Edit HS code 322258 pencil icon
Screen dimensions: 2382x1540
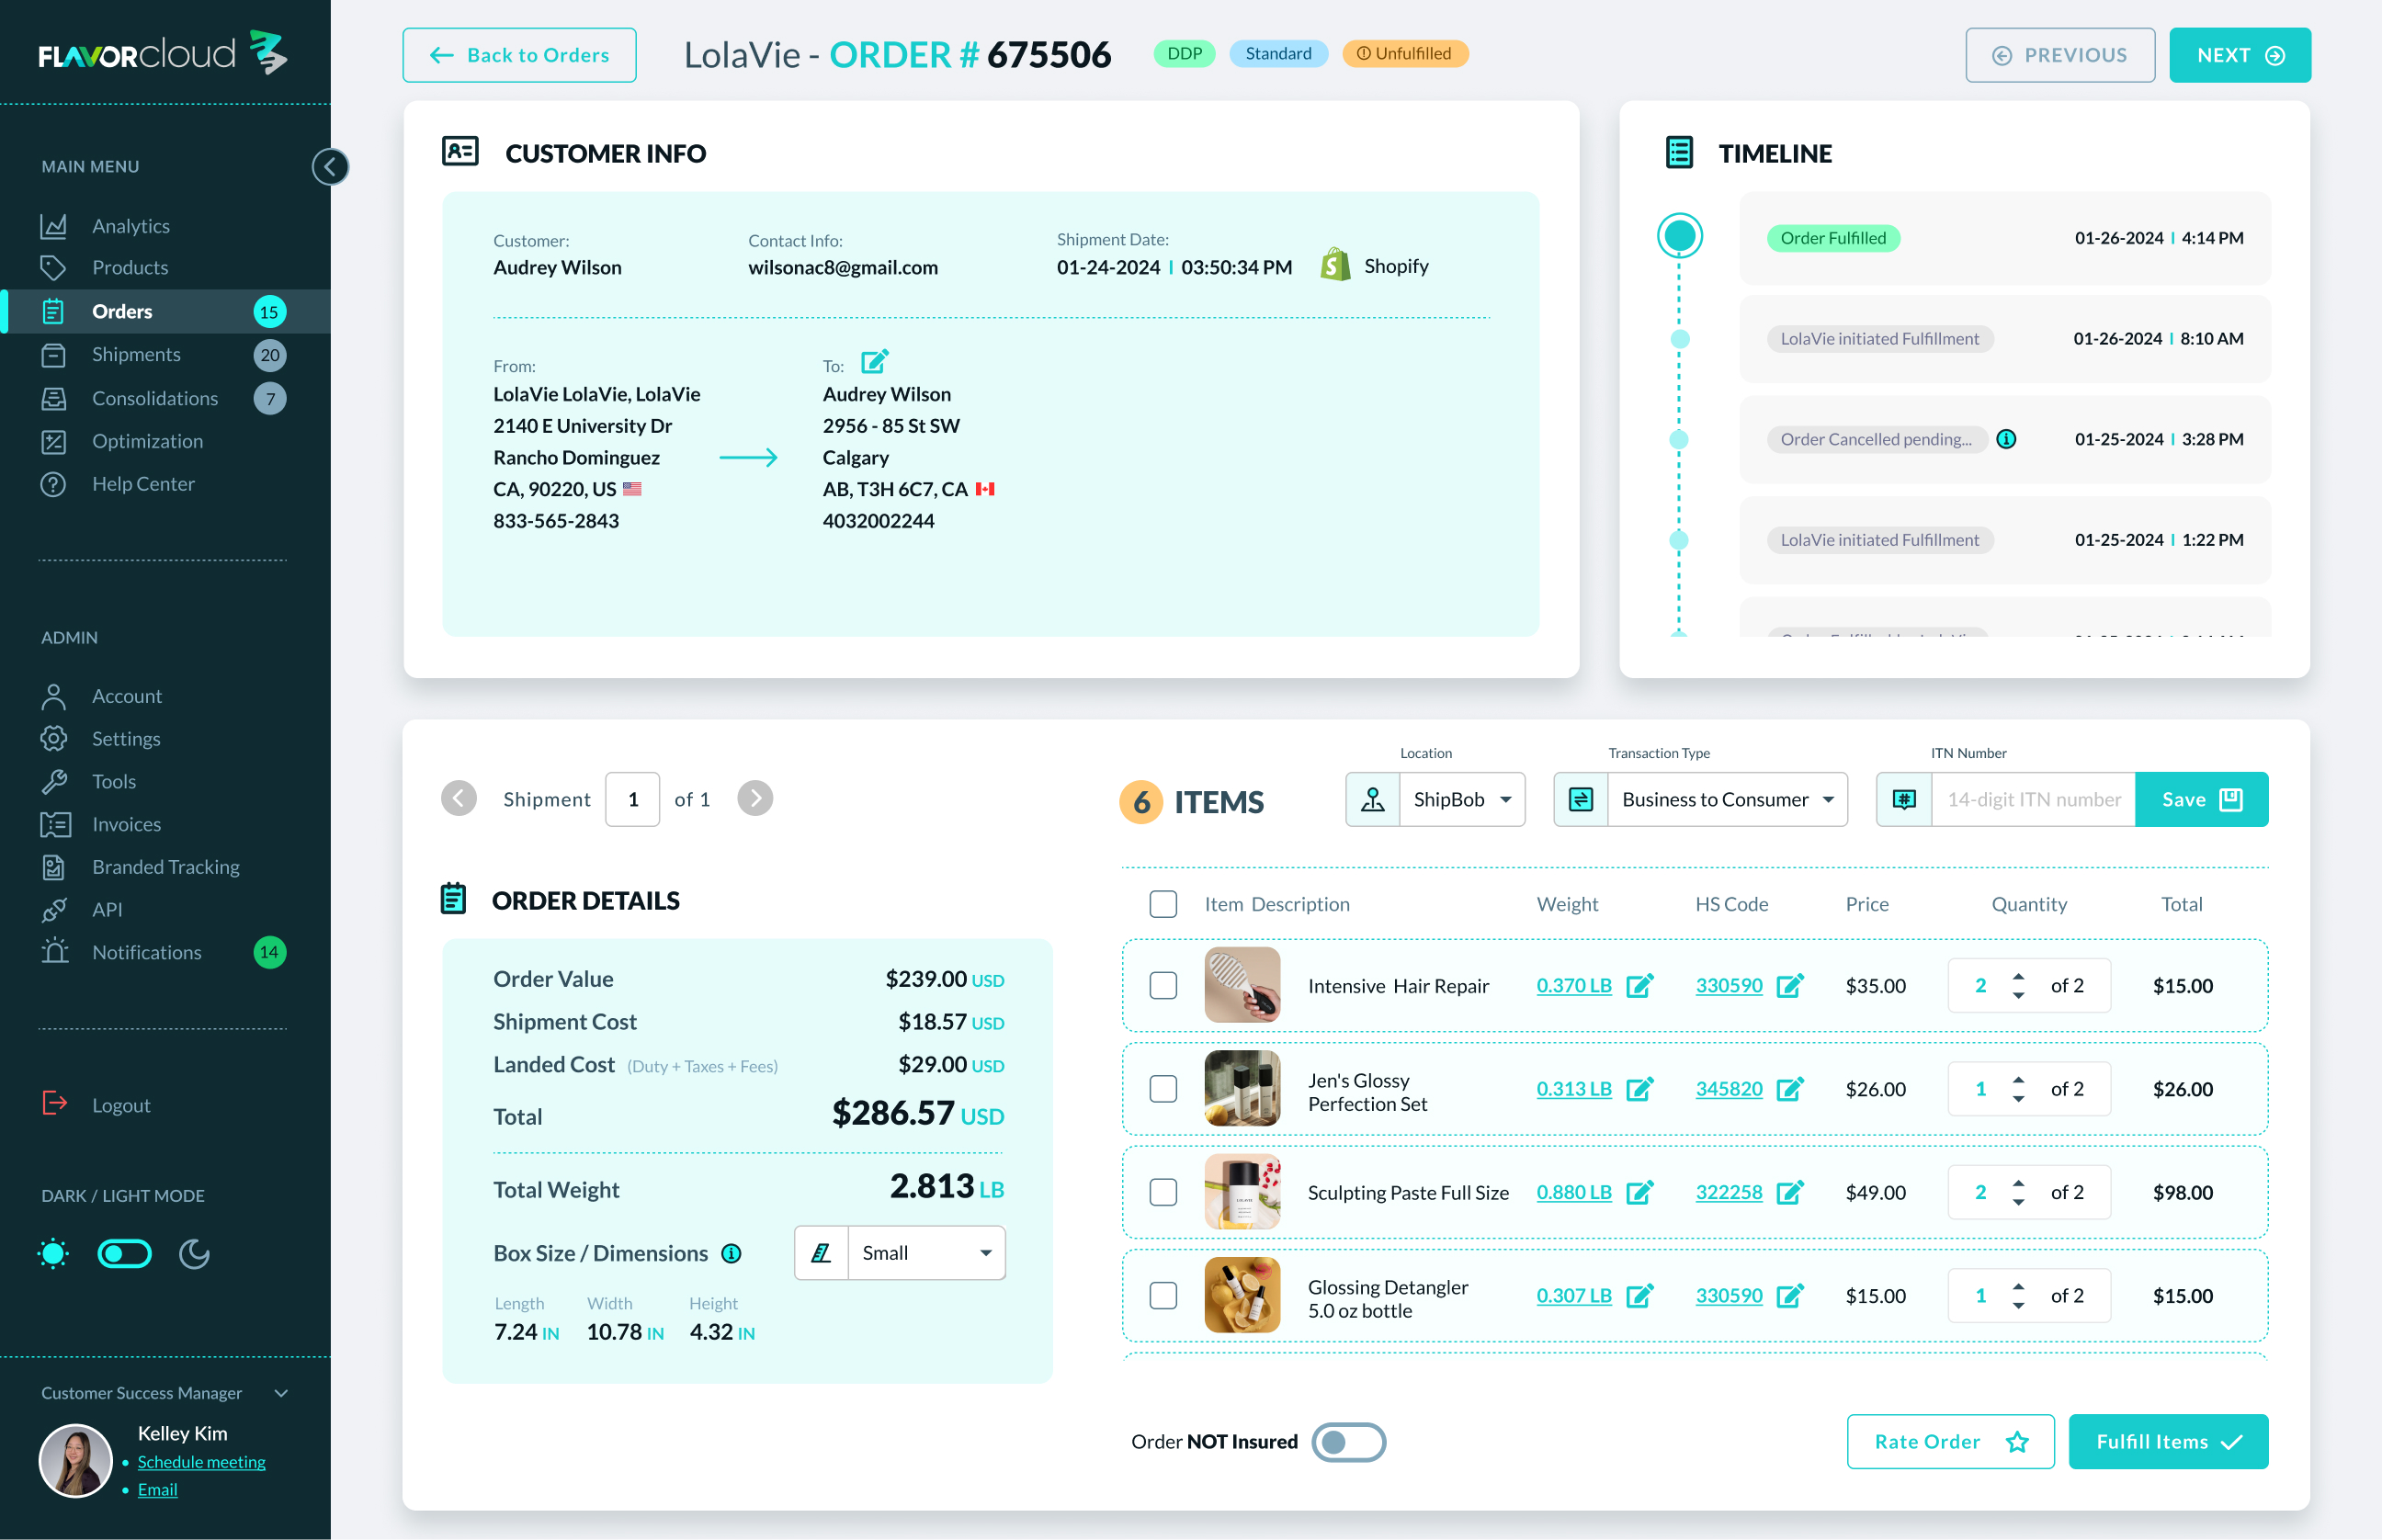coord(1789,1192)
